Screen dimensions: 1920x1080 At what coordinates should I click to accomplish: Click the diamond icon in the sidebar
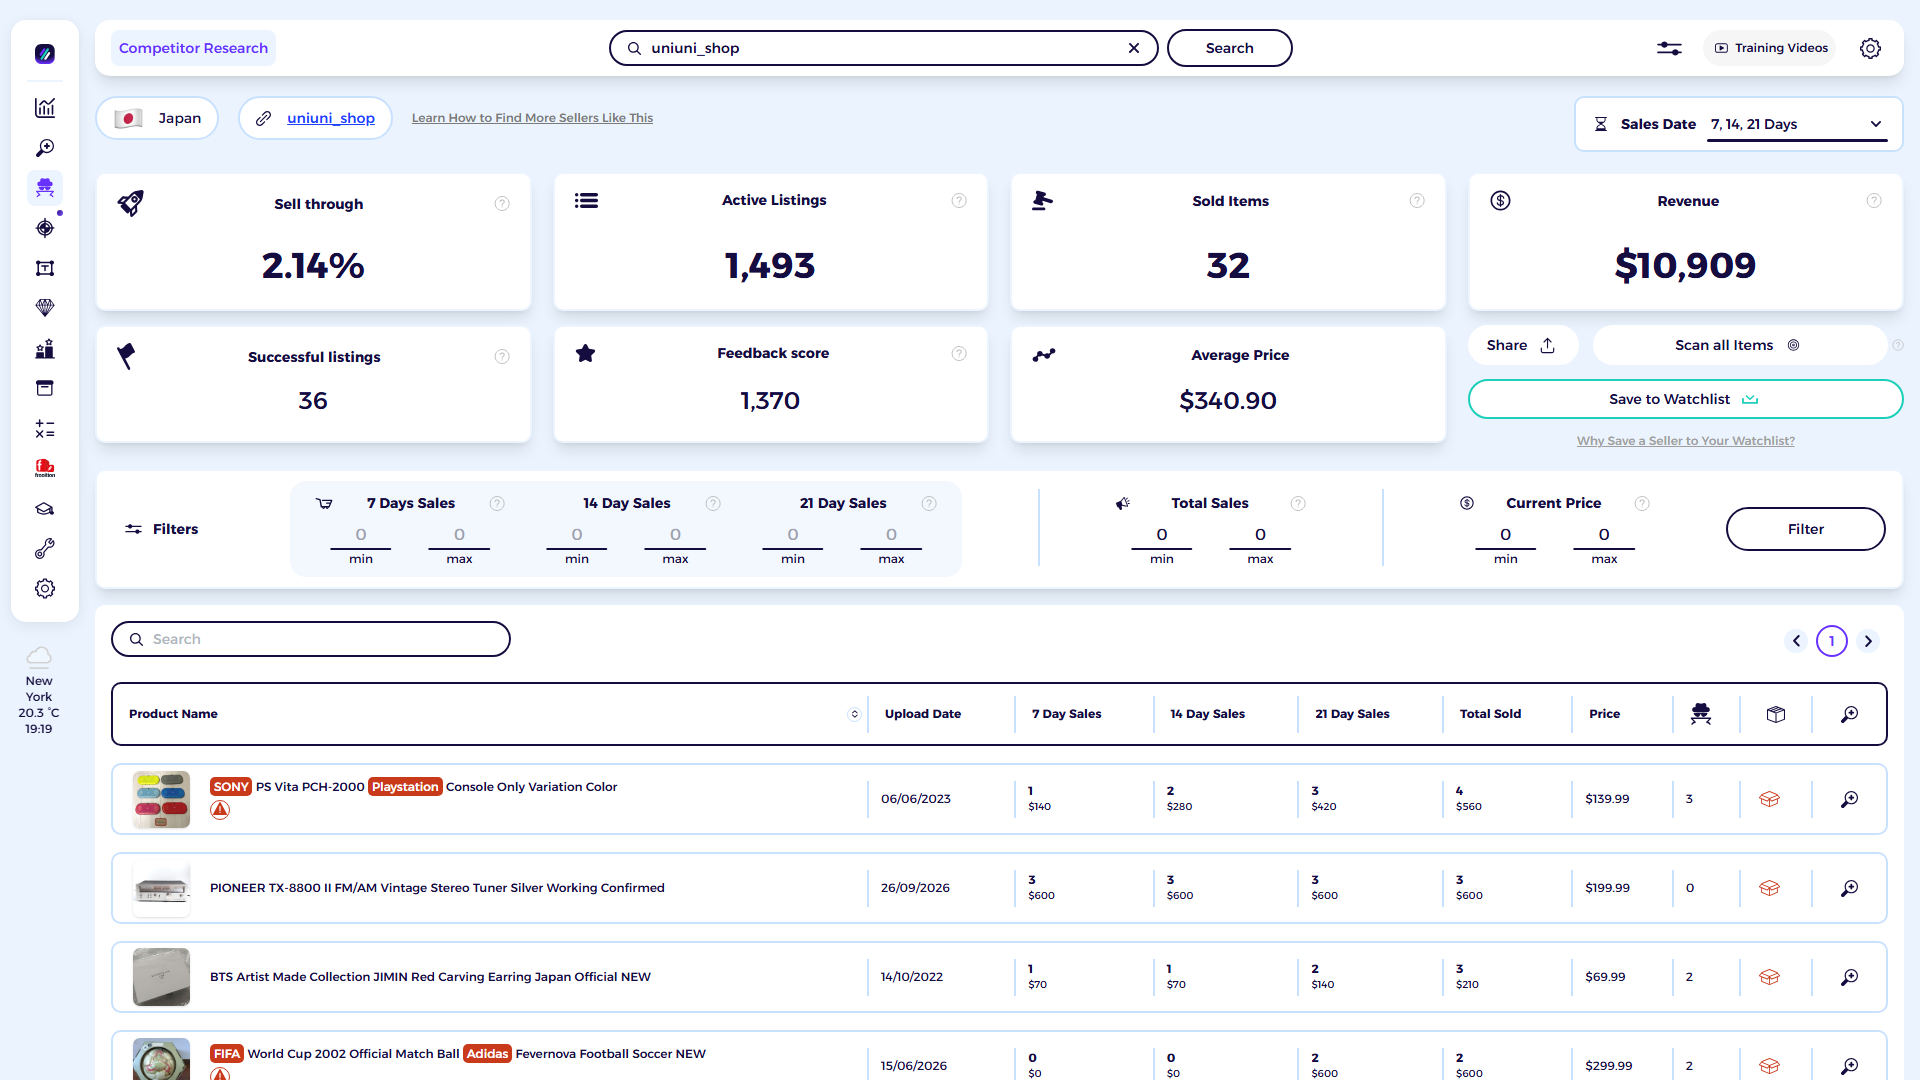tap(45, 308)
